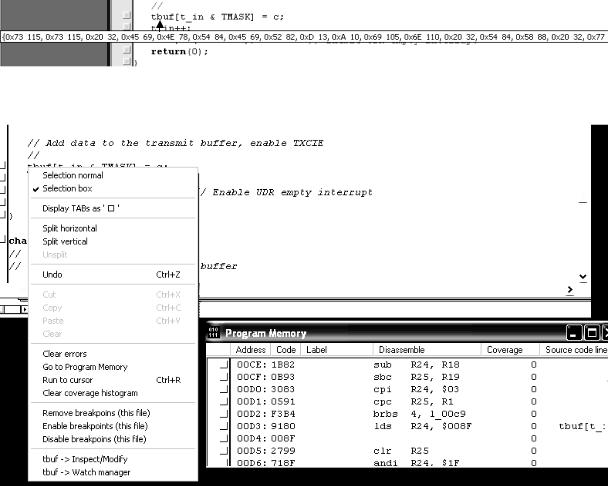Toggle breakpoint box at address 00CE
Image resolution: width=608 pixels, height=486 pixels.
click(x=224, y=365)
